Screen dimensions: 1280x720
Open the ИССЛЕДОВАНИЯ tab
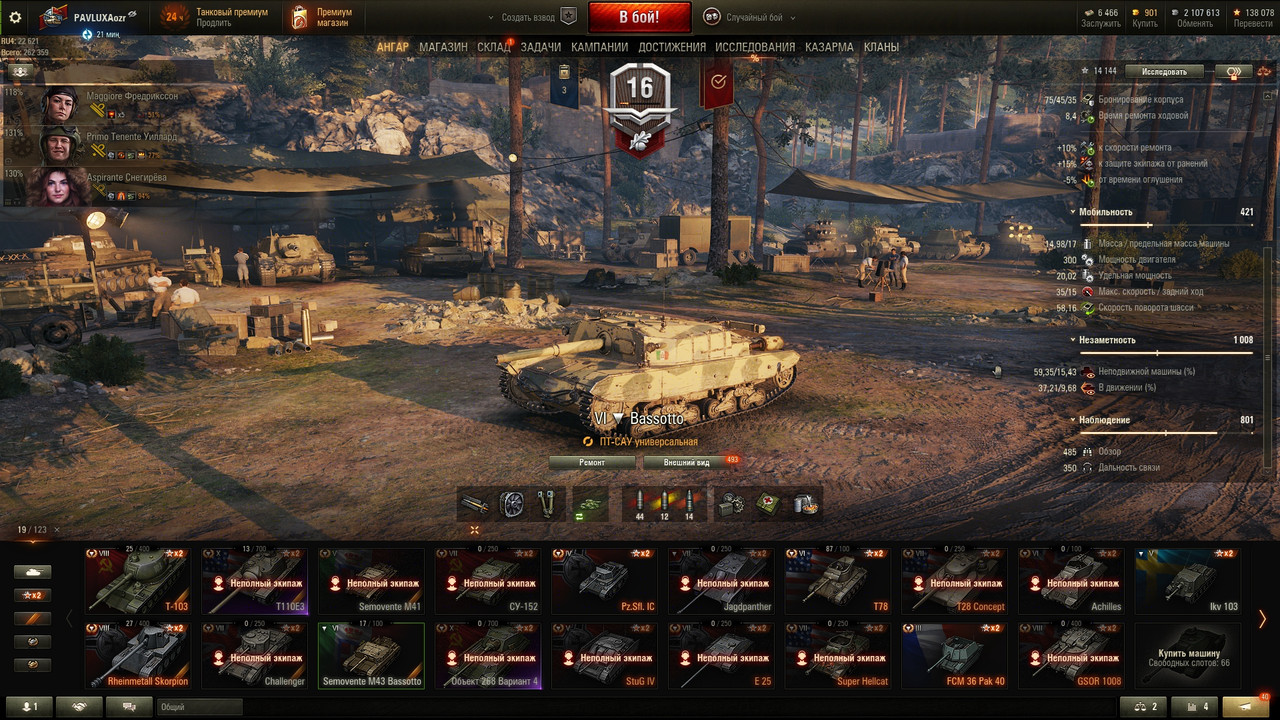tap(755, 47)
